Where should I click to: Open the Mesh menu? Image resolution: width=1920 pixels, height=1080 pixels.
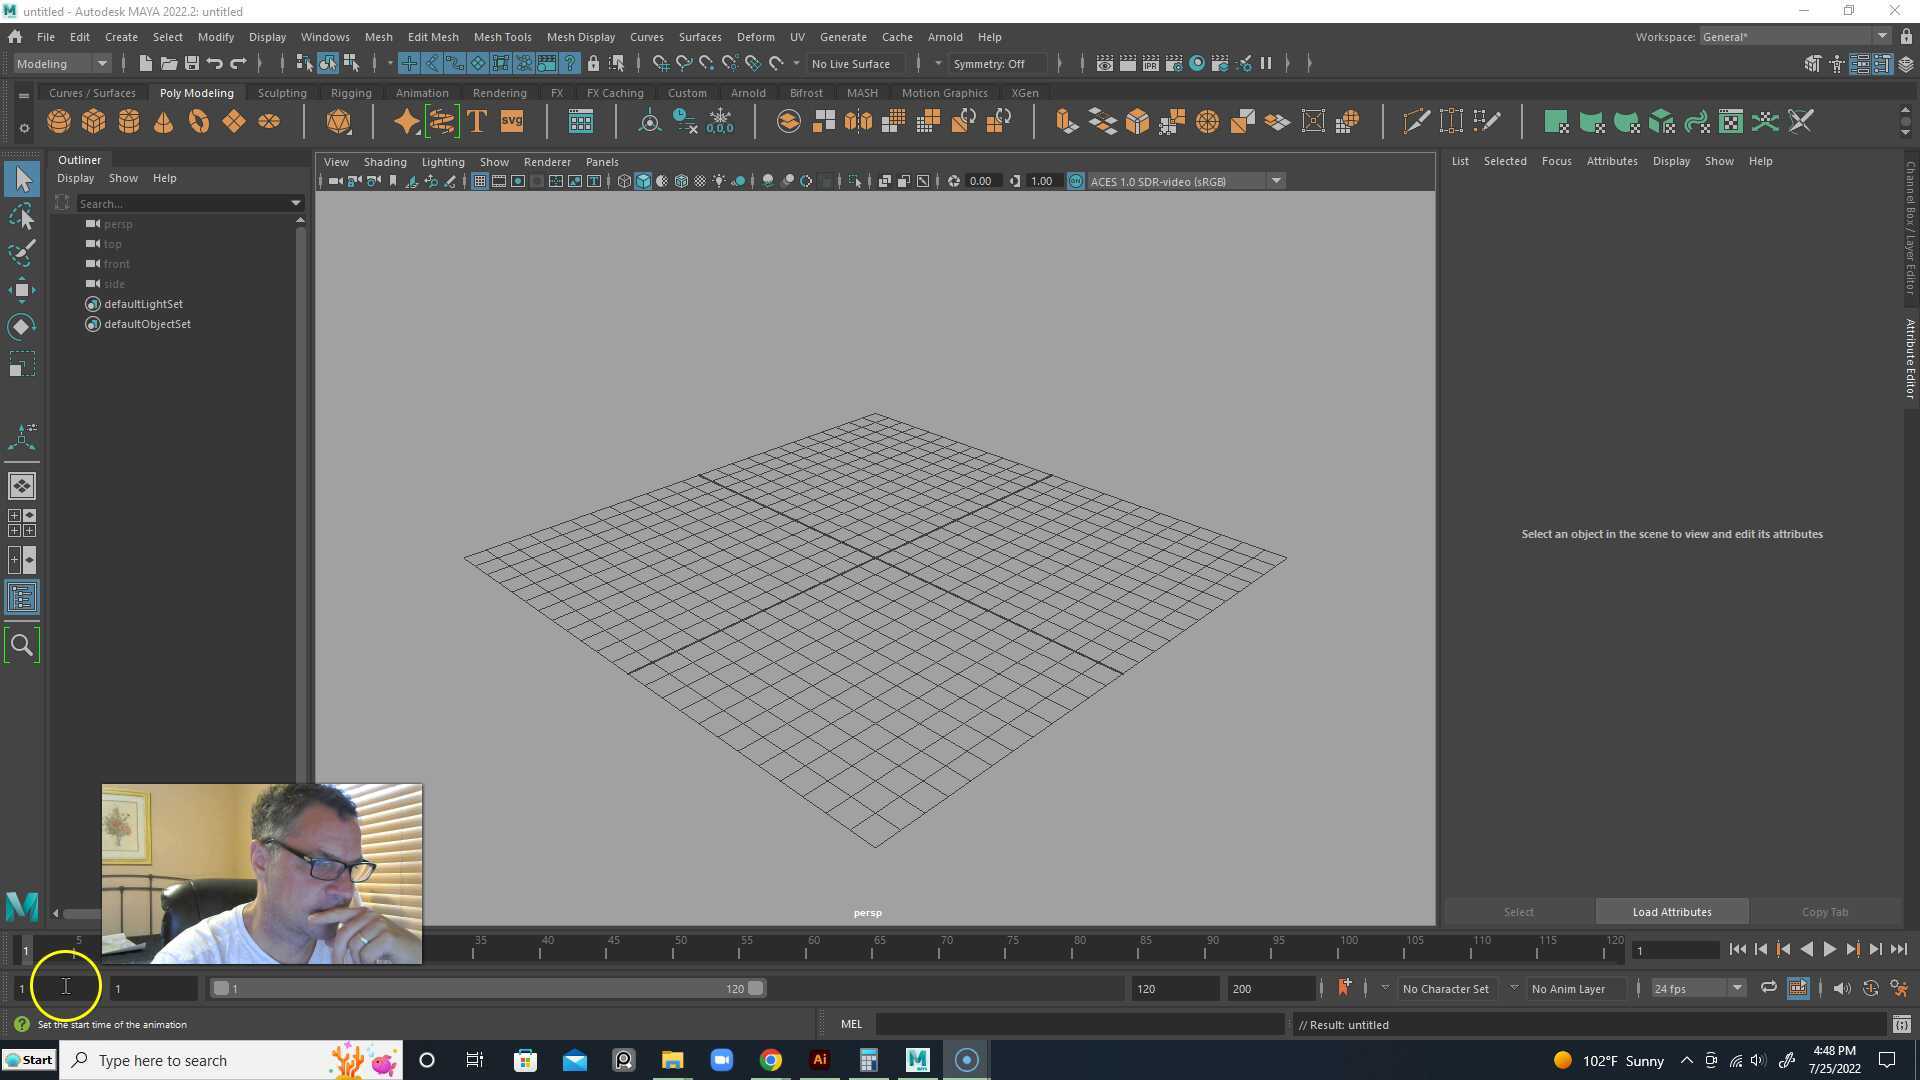[x=378, y=37]
